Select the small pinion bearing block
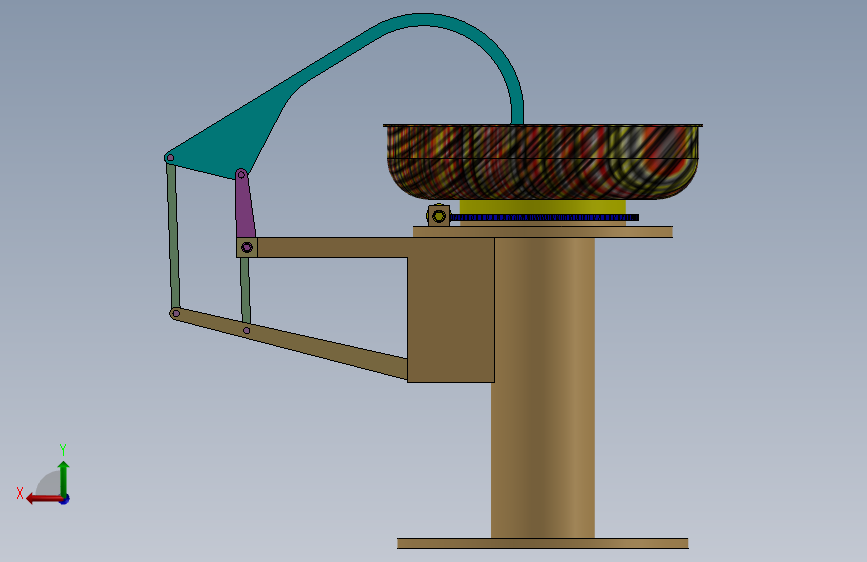The height and width of the screenshot is (562, 867). click(x=438, y=215)
